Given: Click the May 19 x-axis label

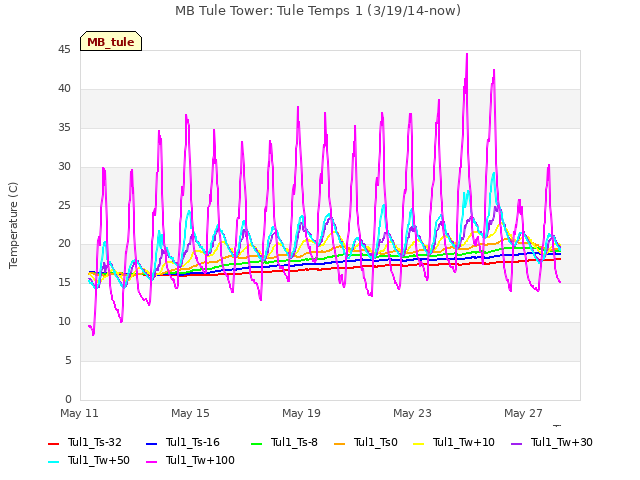Looking at the screenshot, I should [301, 413].
